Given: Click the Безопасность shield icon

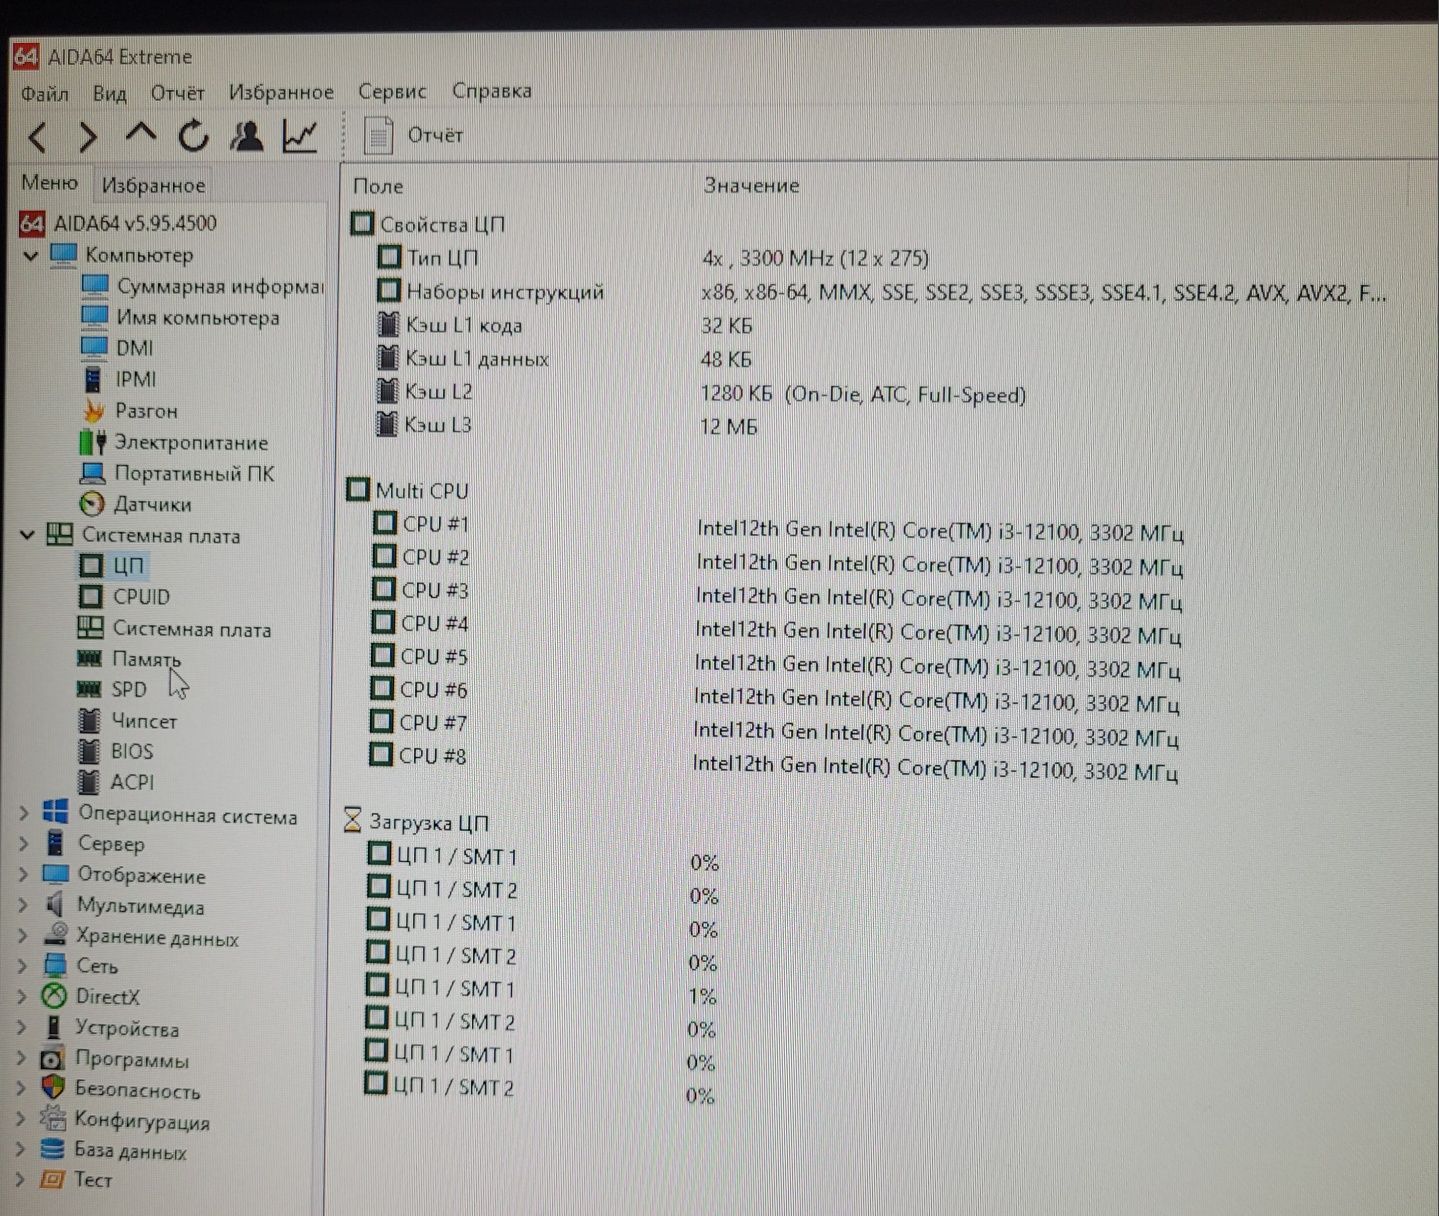Looking at the screenshot, I should pos(52,1088).
